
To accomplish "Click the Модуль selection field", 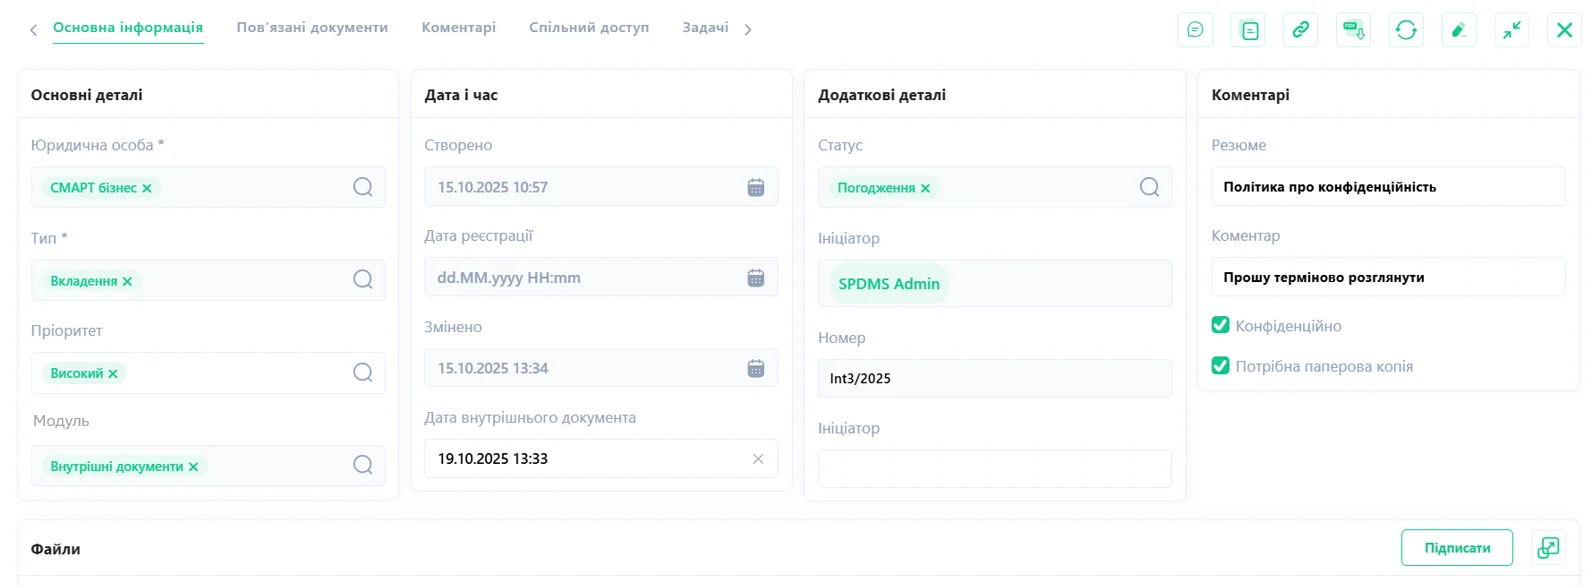I will click(208, 465).
